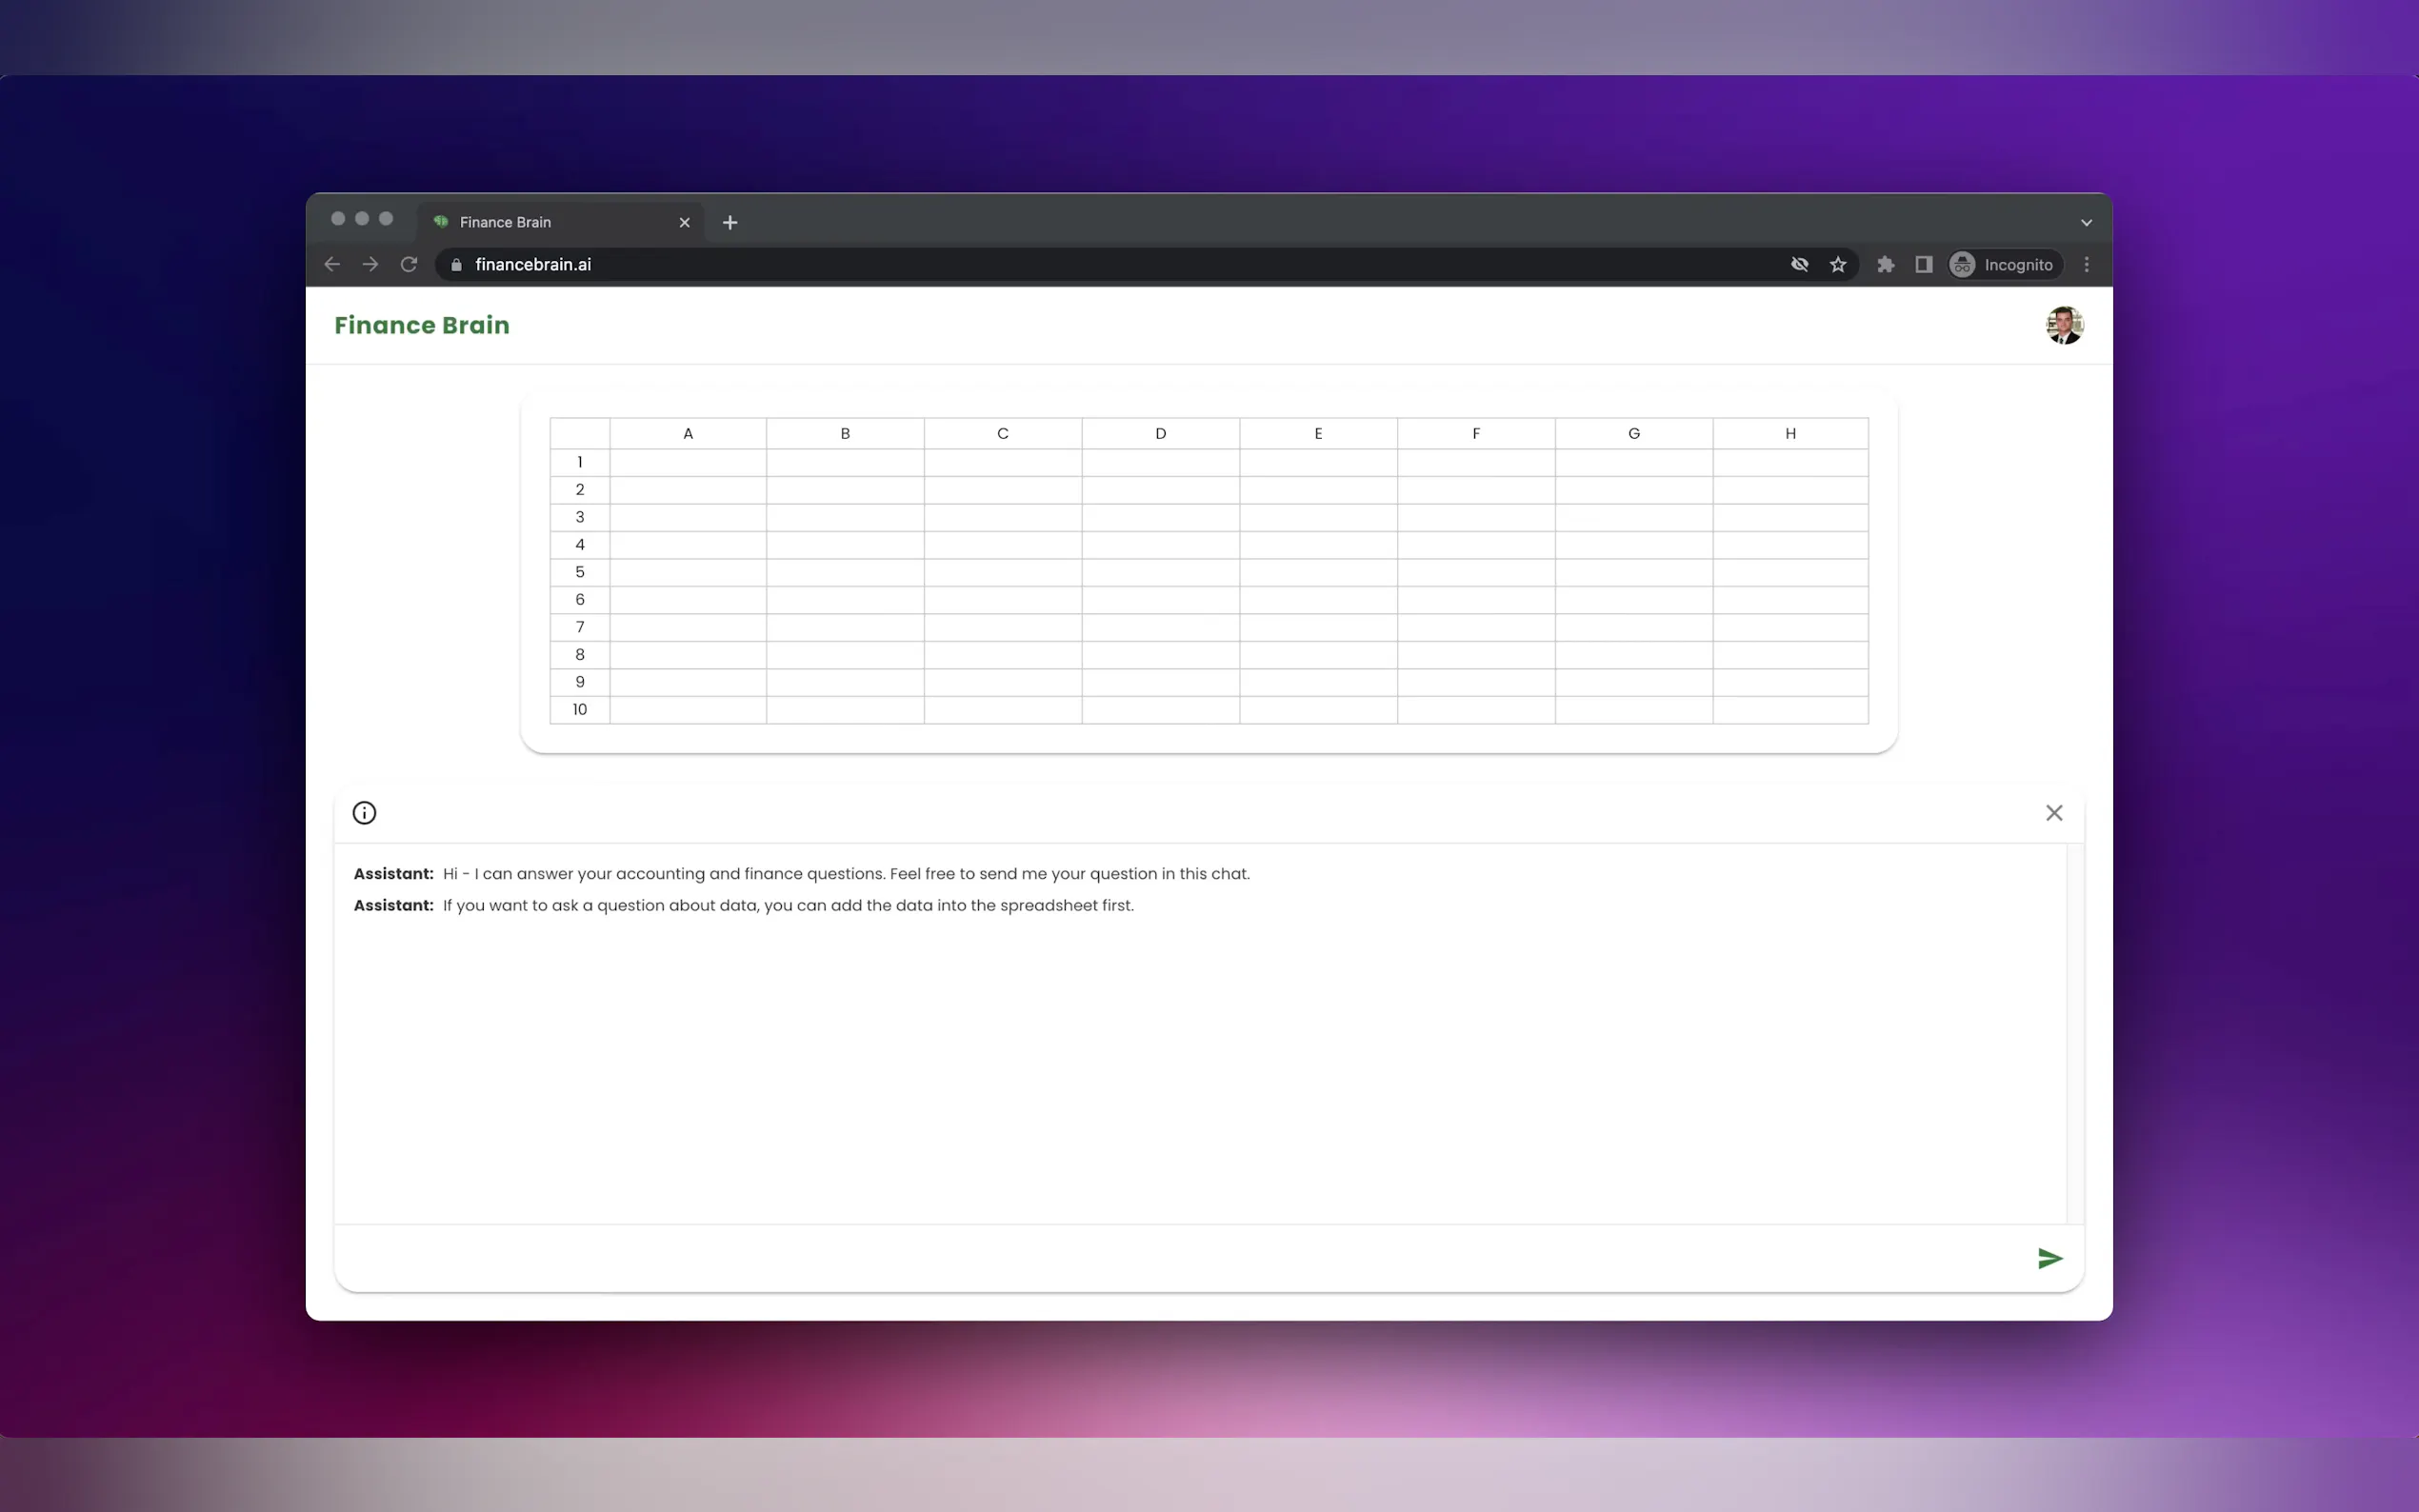The image size is (2419, 1512).
Task: Open a new browser tab
Action: [x=730, y=223]
